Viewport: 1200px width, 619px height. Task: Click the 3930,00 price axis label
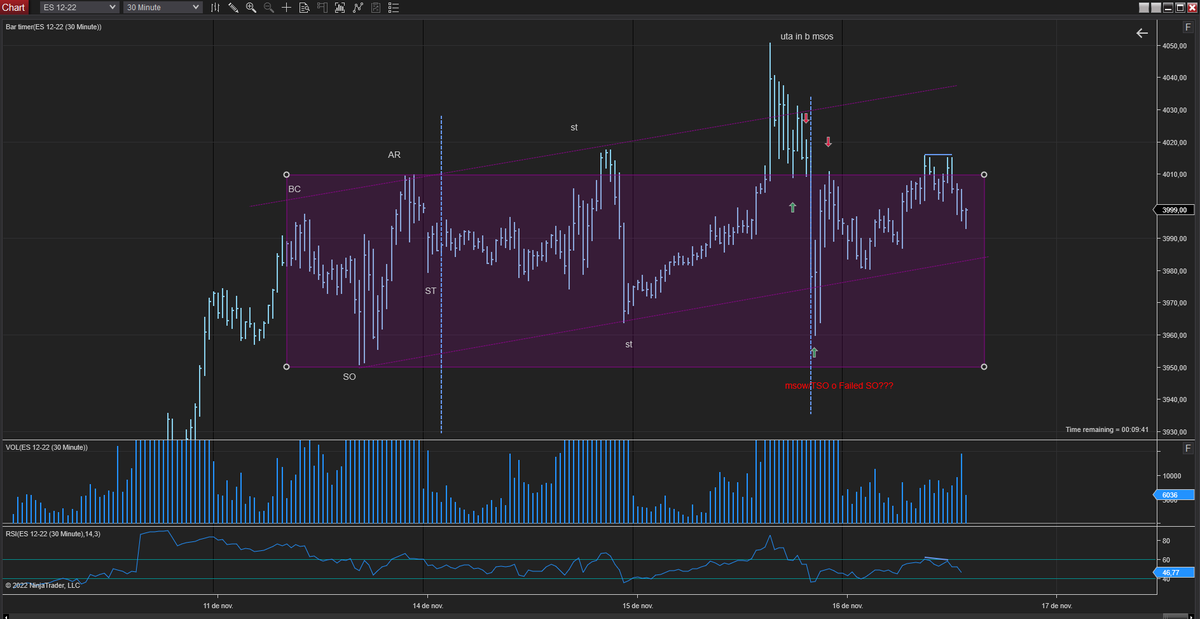pyautogui.click(x=1174, y=432)
